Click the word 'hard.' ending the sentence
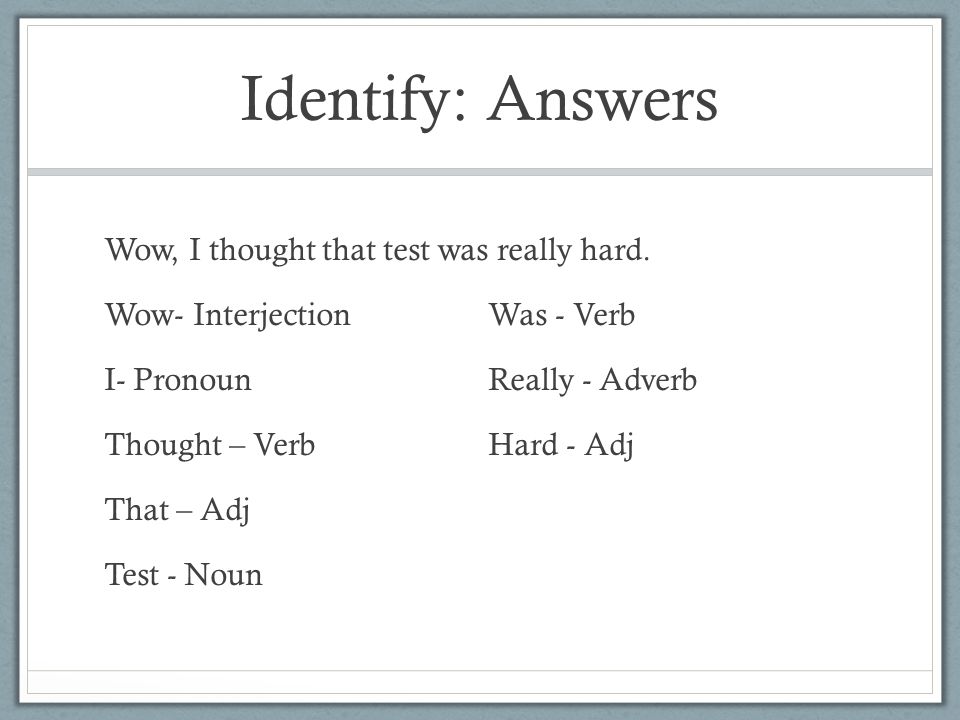This screenshot has width=960, height=720. click(x=615, y=250)
